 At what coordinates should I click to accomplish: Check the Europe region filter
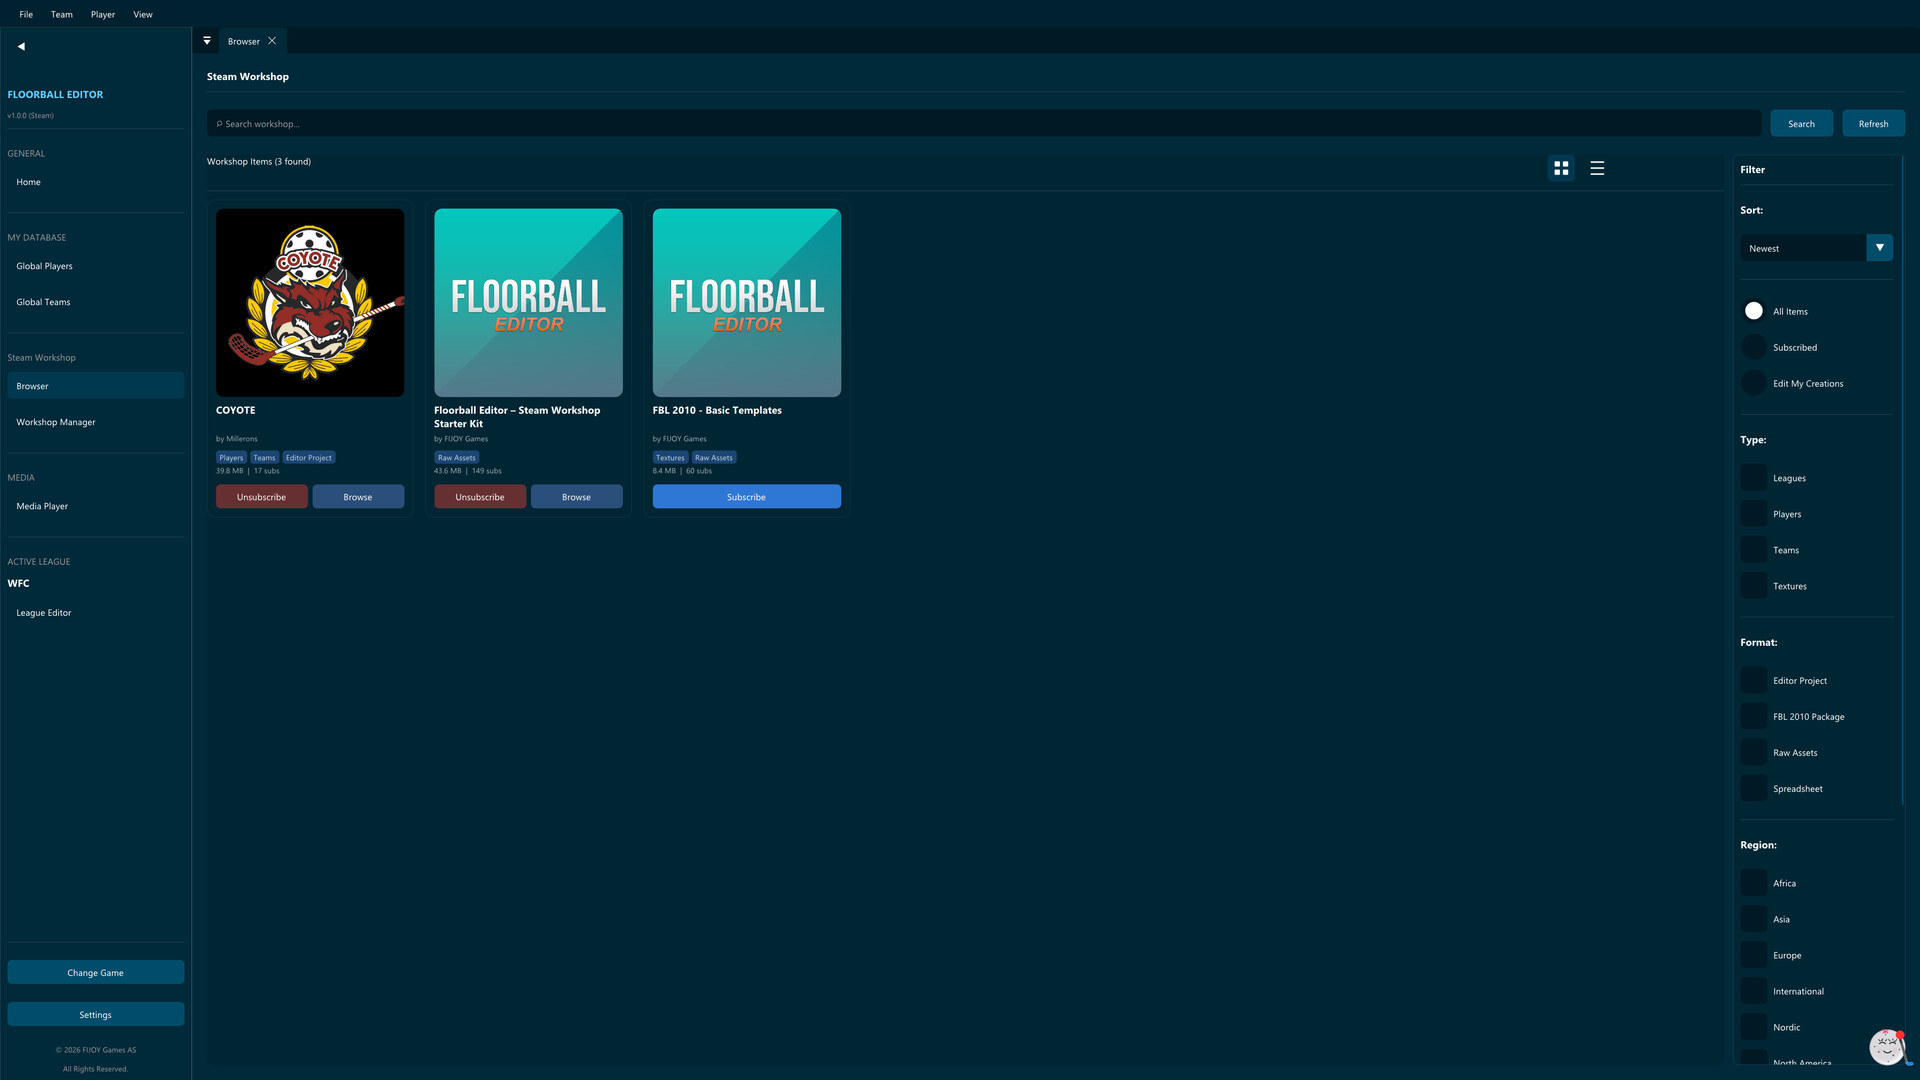(1753, 954)
